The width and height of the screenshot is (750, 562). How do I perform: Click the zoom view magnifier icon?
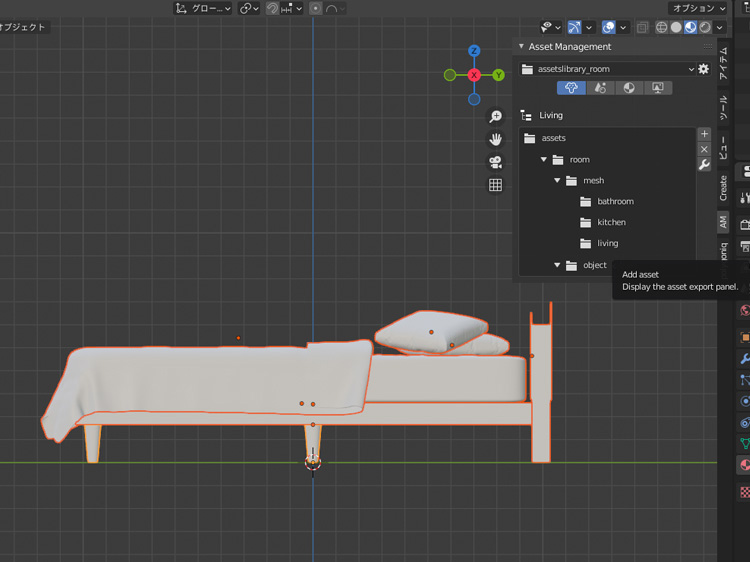(x=495, y=117)
